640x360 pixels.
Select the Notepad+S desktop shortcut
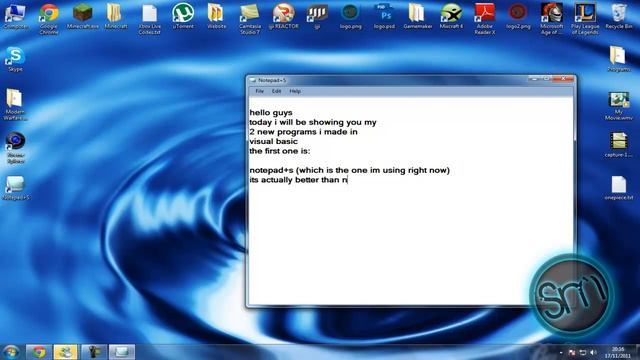tap(15, 188)
